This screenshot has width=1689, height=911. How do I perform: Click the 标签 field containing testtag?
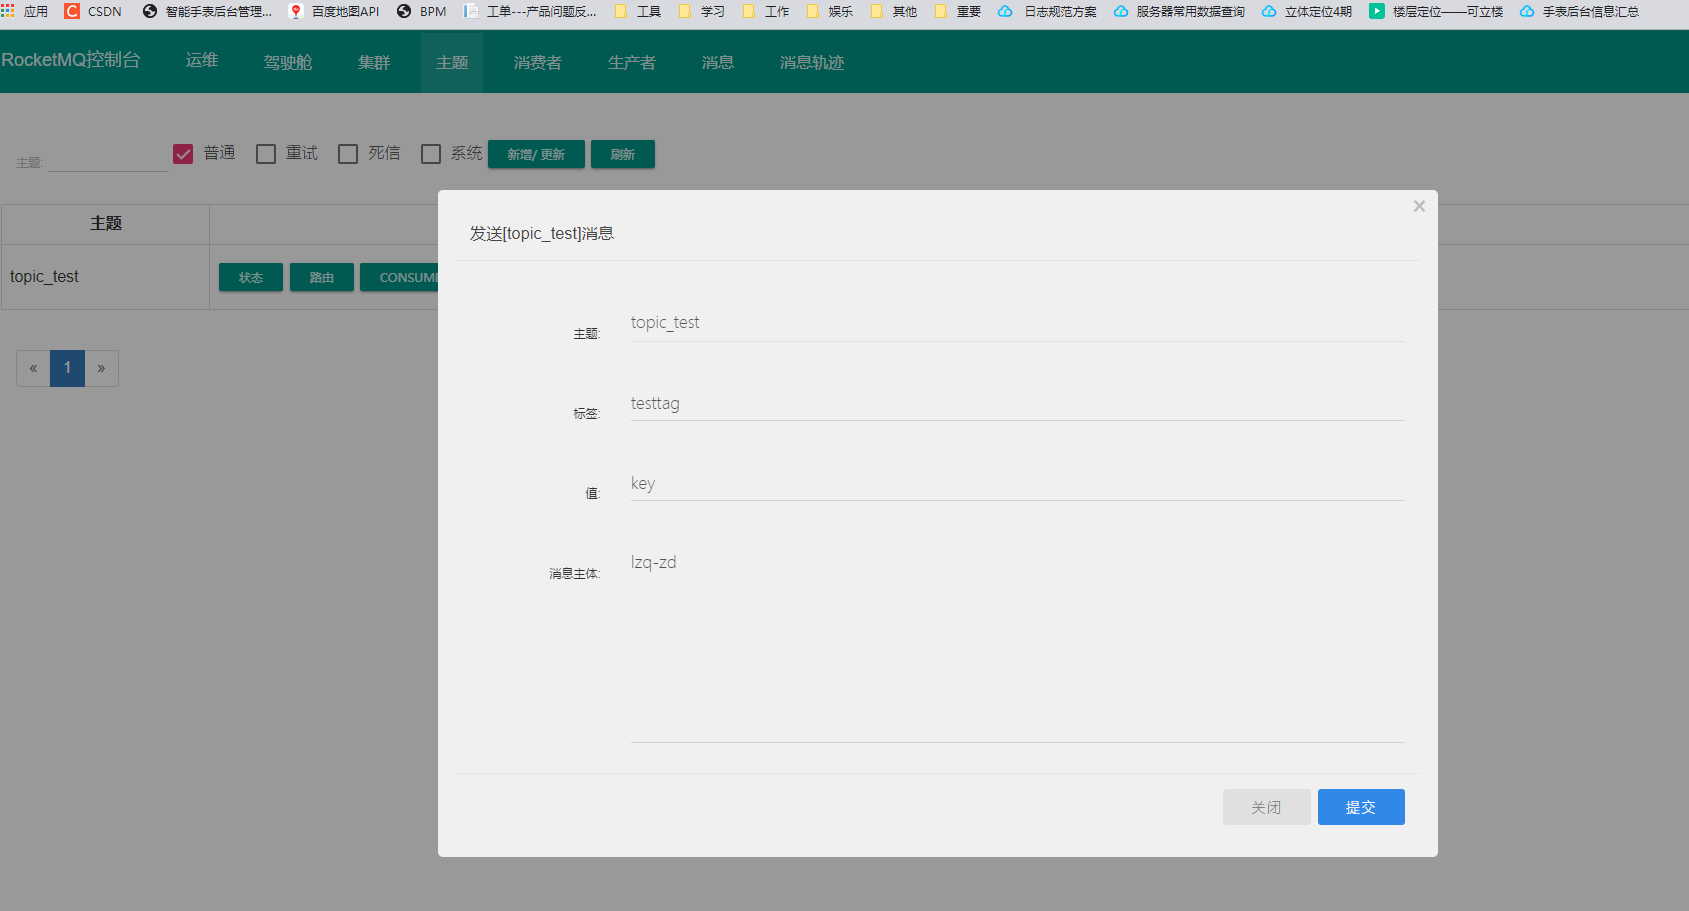pyautogui.click(x=1017, y=403)
